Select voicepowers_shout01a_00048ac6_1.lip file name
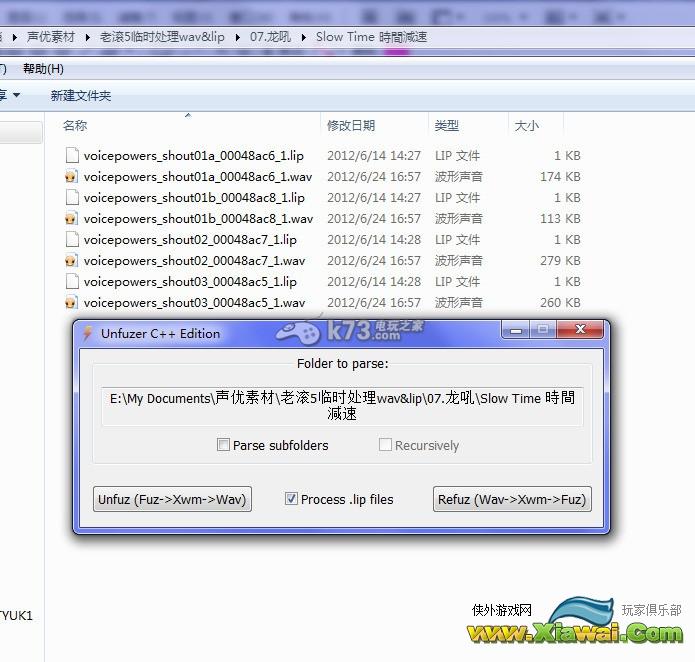 tap(194, 156)
